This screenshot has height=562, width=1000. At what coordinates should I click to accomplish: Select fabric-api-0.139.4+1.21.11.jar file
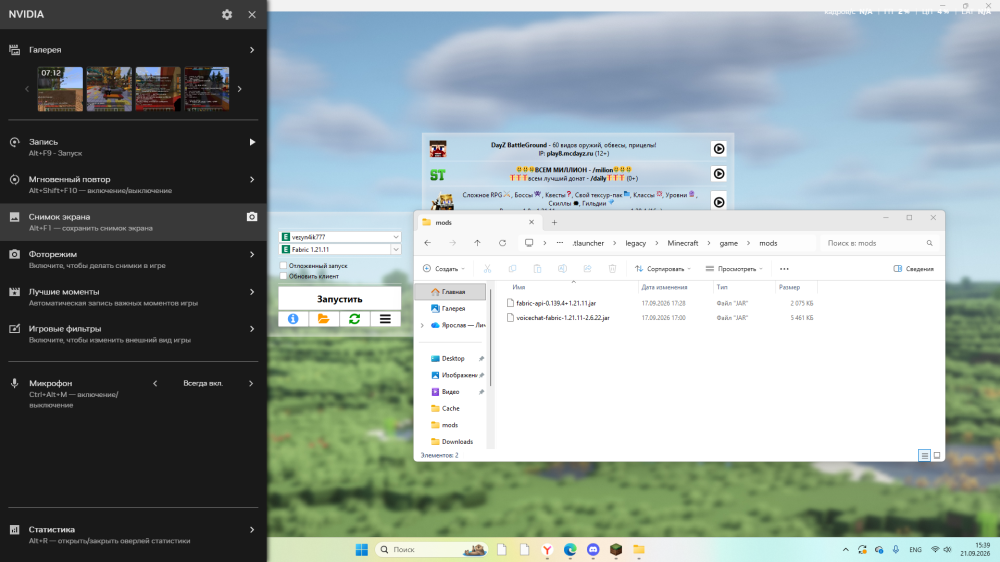pyautogui.click(x=556, y=303)
